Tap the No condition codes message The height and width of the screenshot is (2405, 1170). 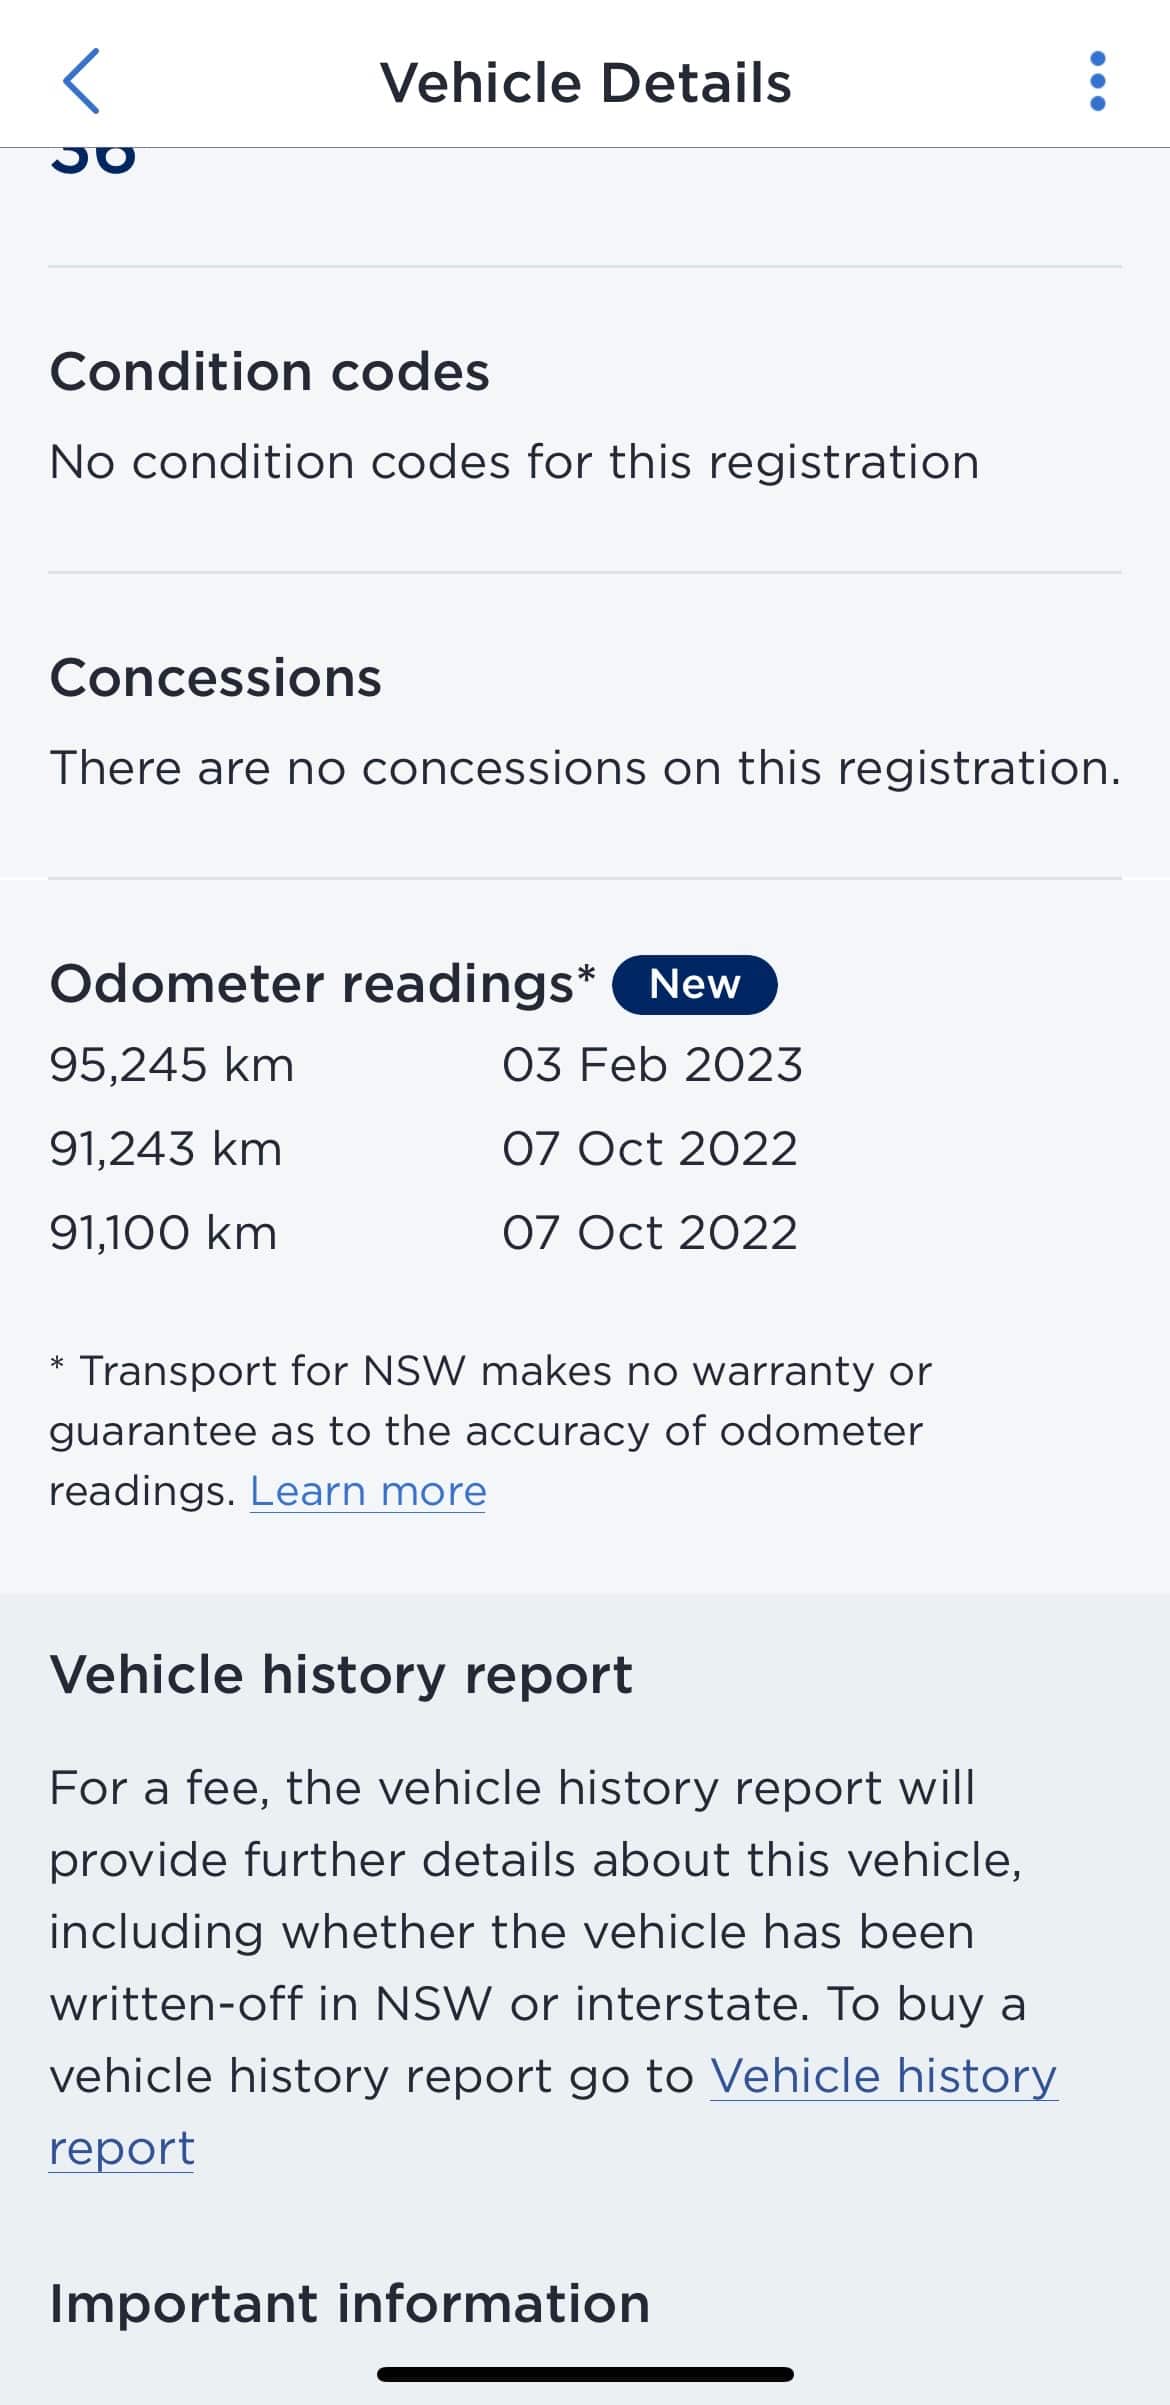point(514,463)
